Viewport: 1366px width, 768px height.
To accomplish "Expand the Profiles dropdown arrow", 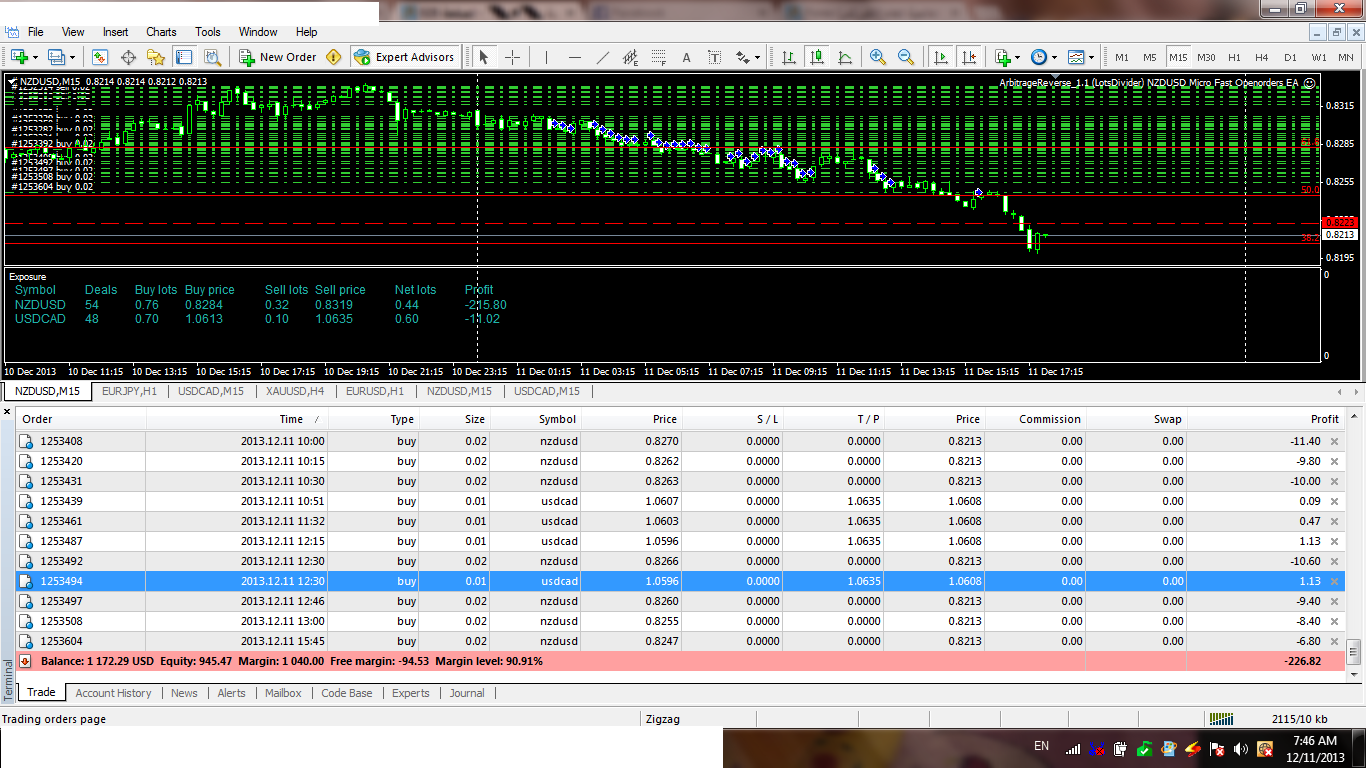I will coord(72,57).
